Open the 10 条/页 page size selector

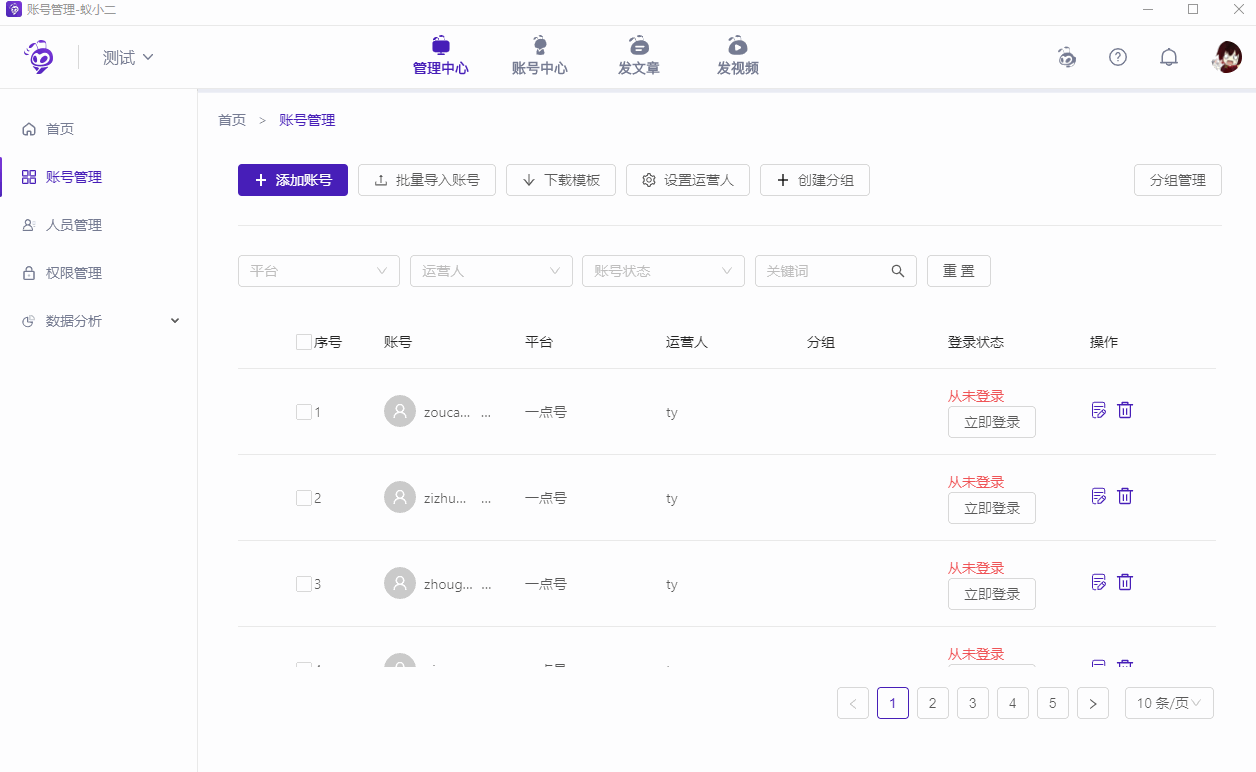pyautogui.click(x=1169, y=703)
